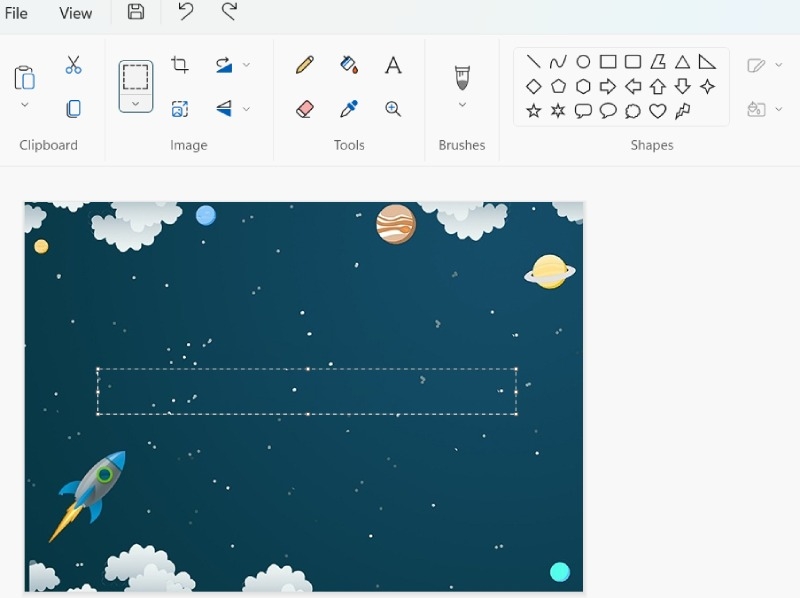Click the Flip icon
This screenshot has height=598, width=800.
click(x=224, y=109)
